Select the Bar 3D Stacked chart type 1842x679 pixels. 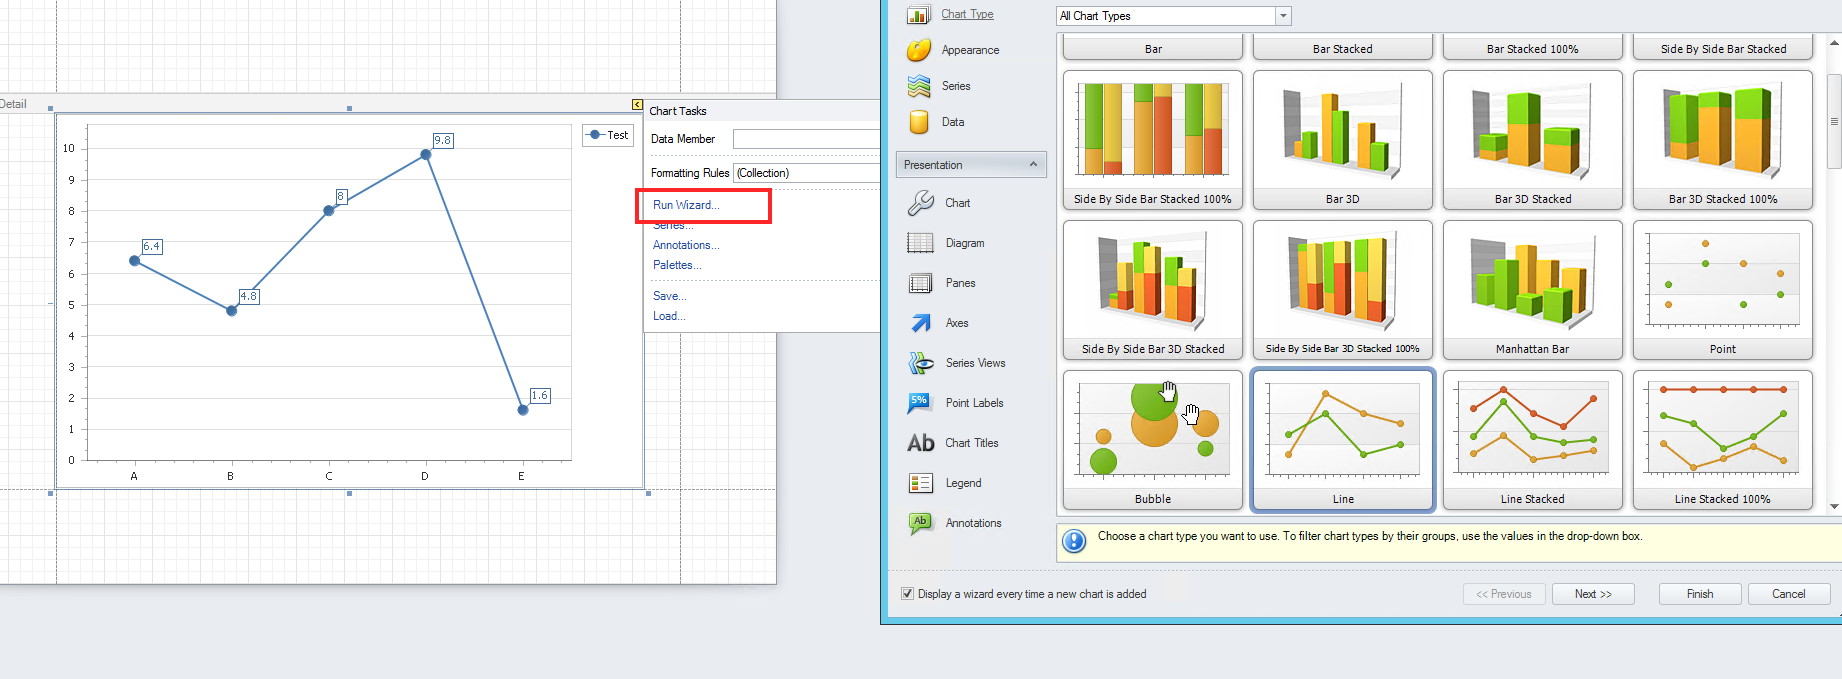1533,140
